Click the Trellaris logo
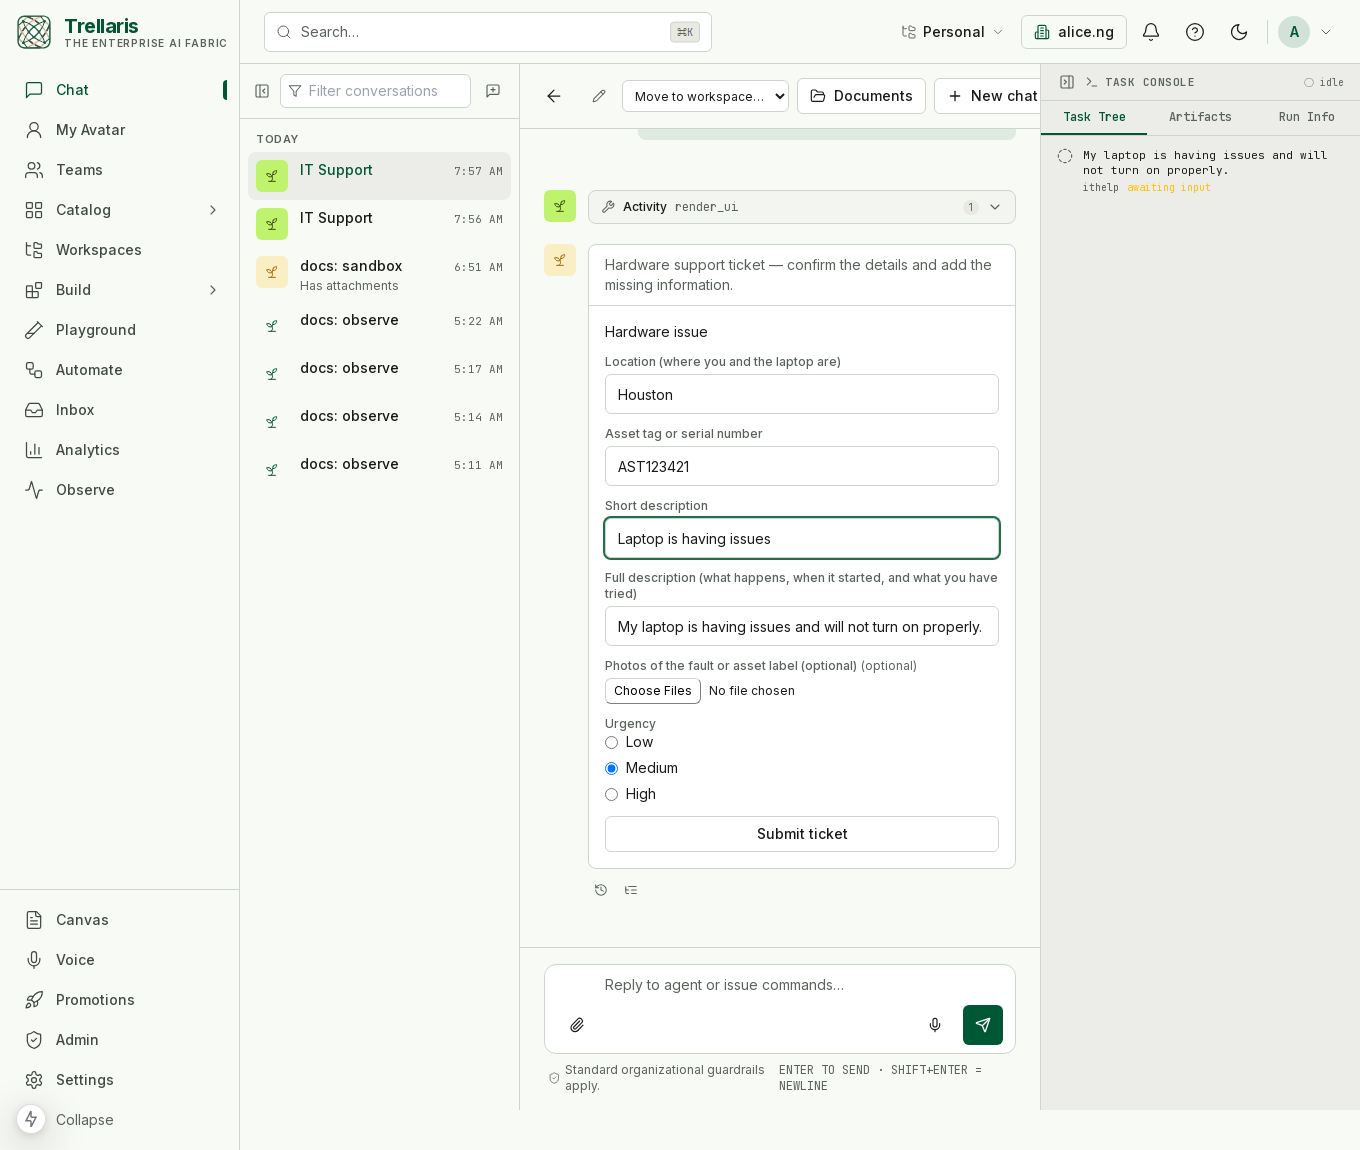This screenshot has height=1150, width=1360. click(x=34, y=32)
